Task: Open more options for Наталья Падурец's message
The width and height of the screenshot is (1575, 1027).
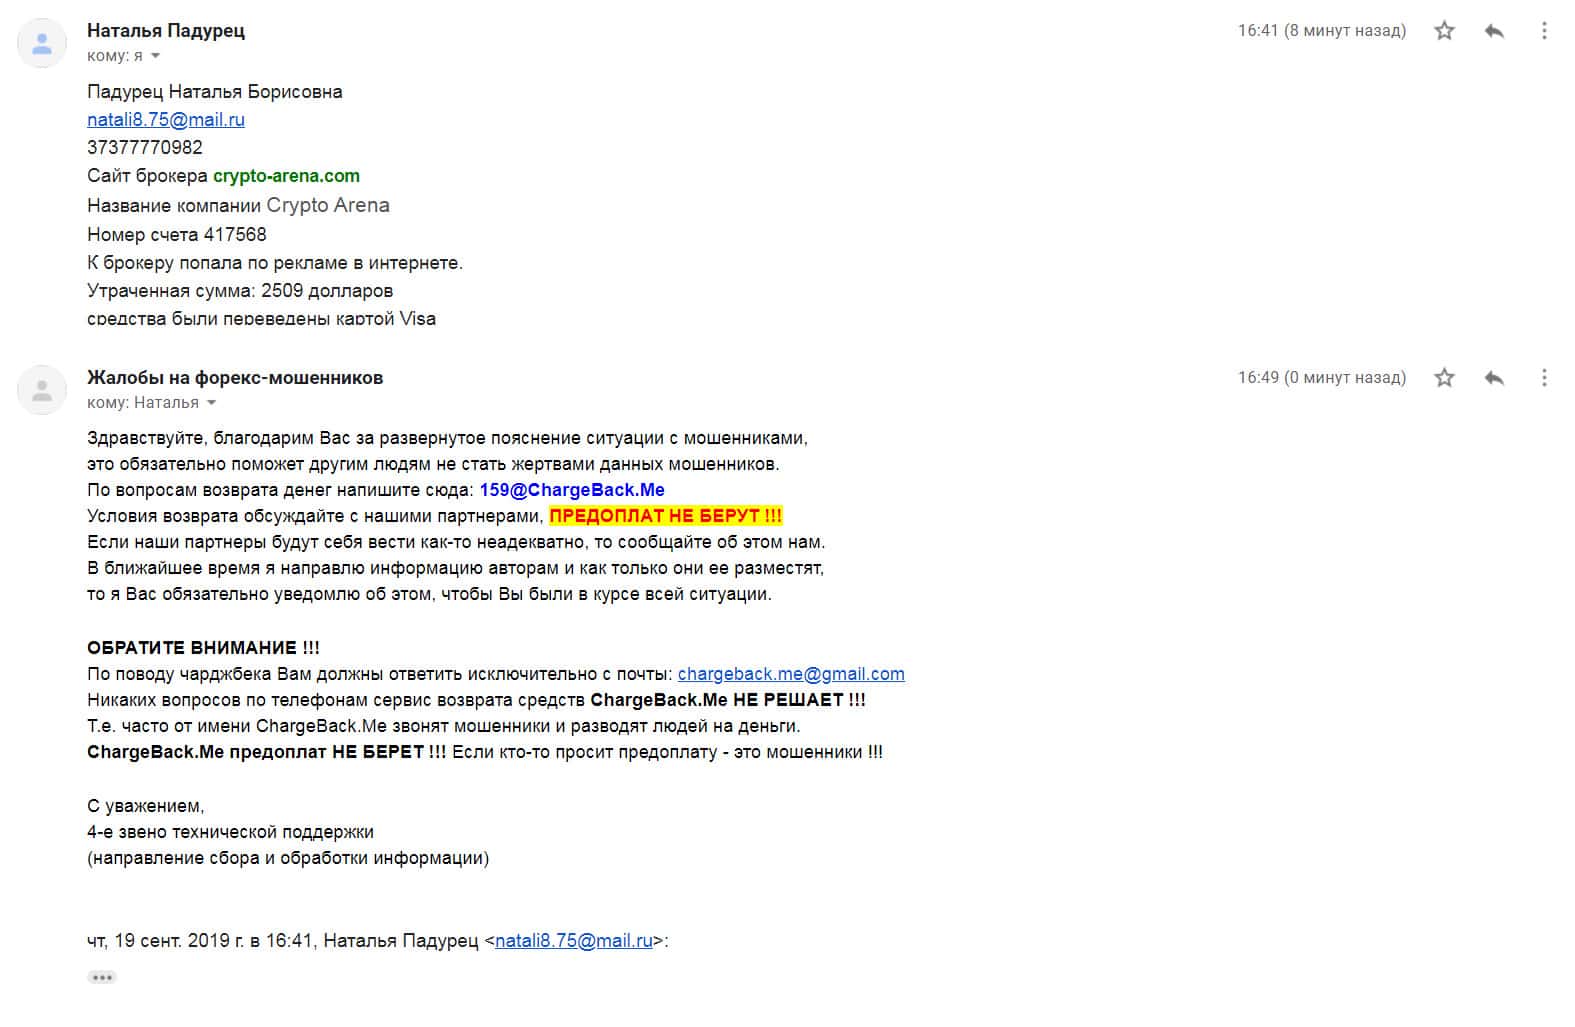Action: click(1544, 31)
